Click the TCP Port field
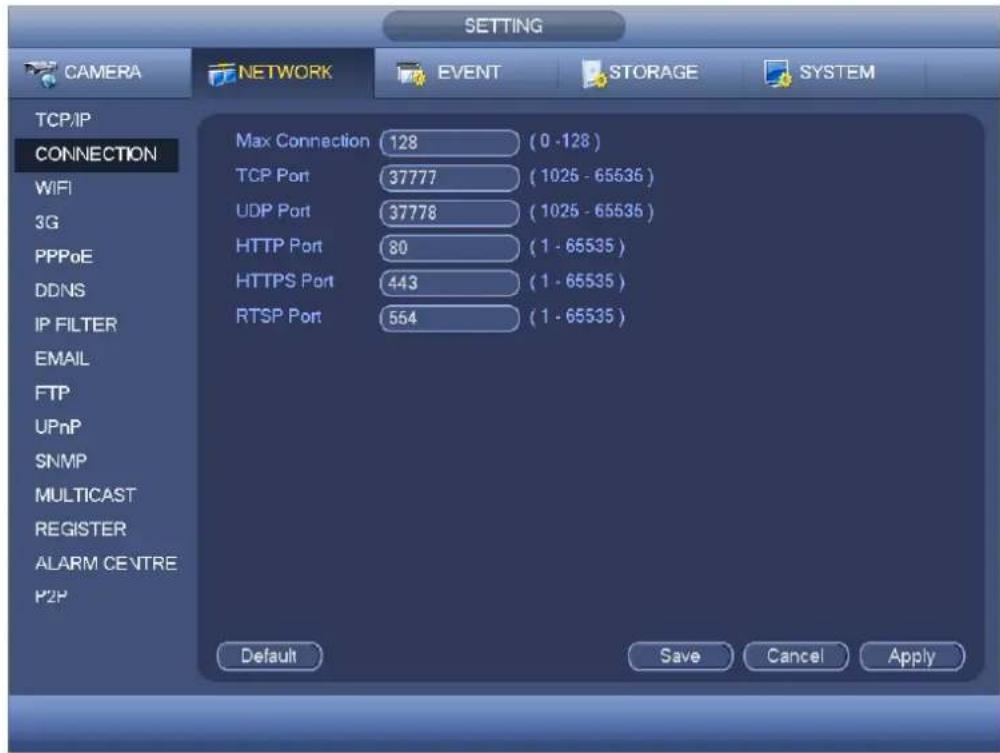The image size is (1000, 753). click(x=450, y=177)
